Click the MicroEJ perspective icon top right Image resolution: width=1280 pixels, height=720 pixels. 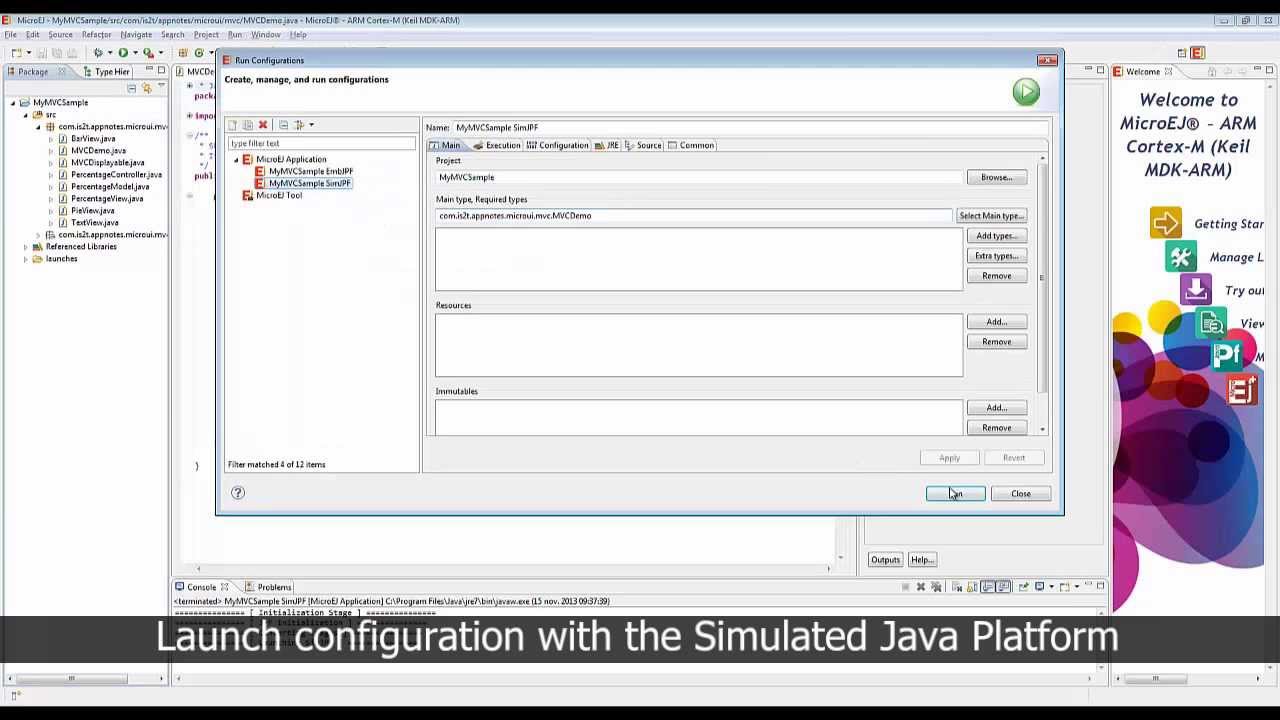[1198, 53]
